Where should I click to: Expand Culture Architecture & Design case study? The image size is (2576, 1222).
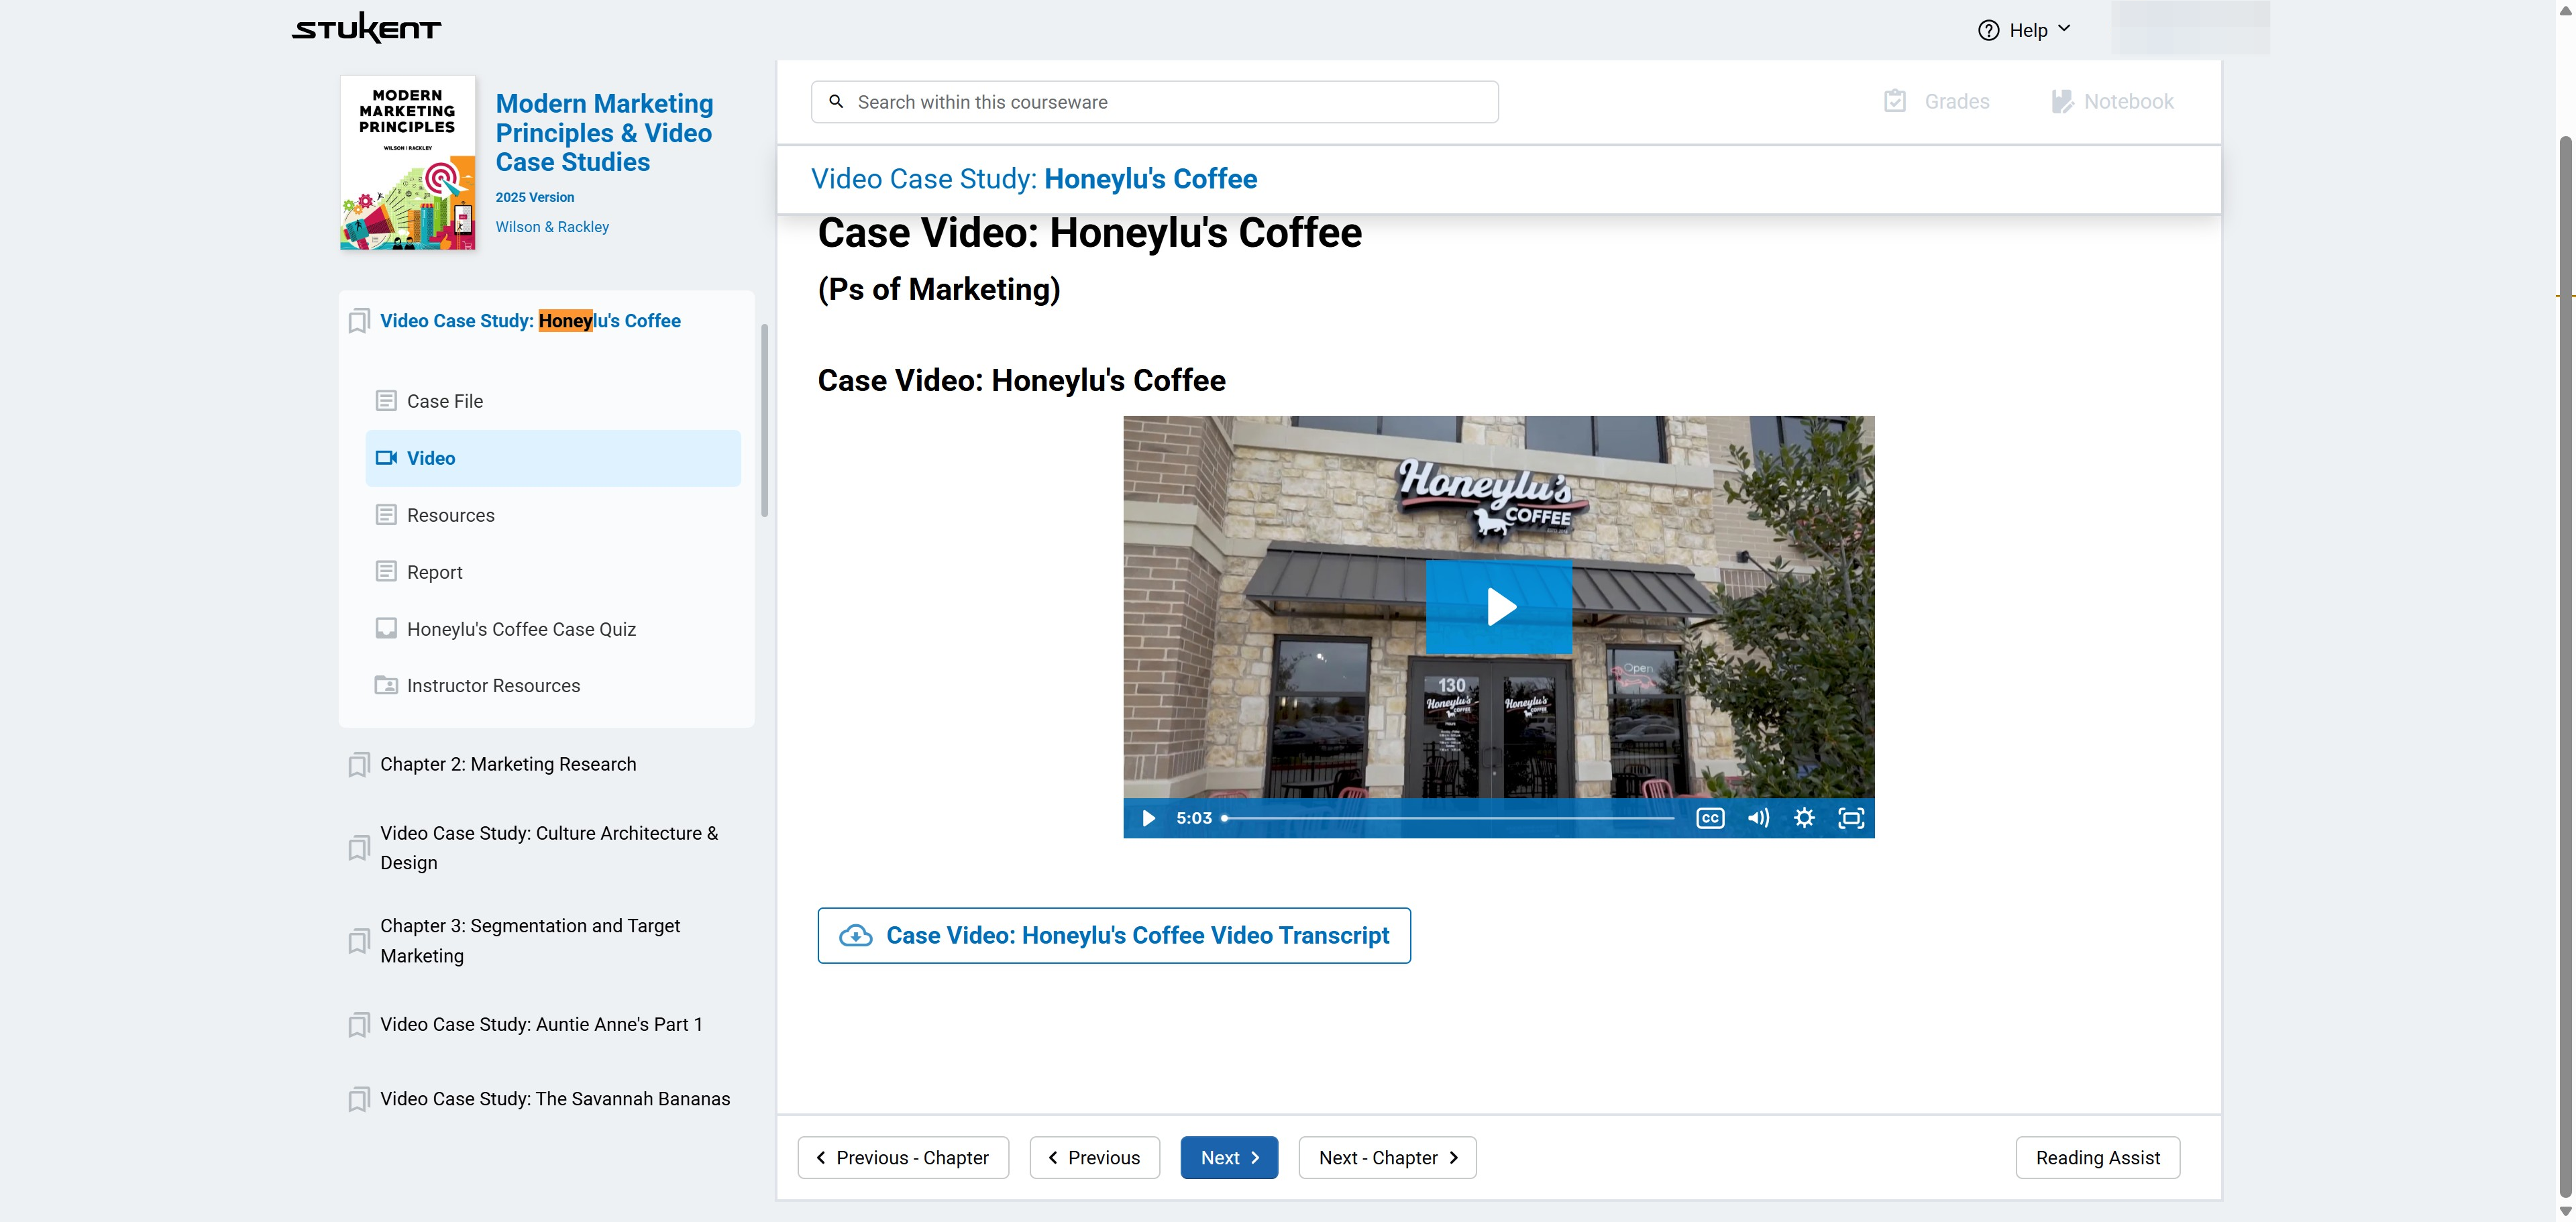coord(549,848)
